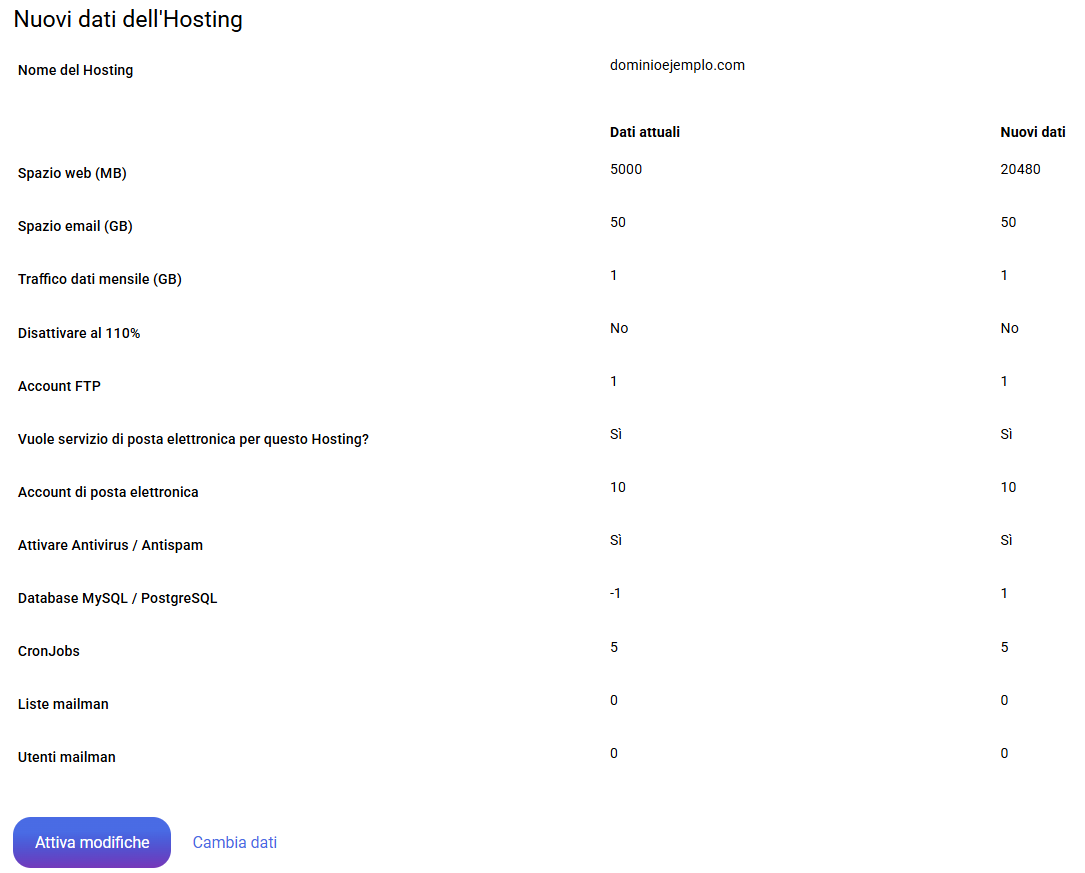
Task: Click the Spazio email (GB) label
Action: (75, 226)
